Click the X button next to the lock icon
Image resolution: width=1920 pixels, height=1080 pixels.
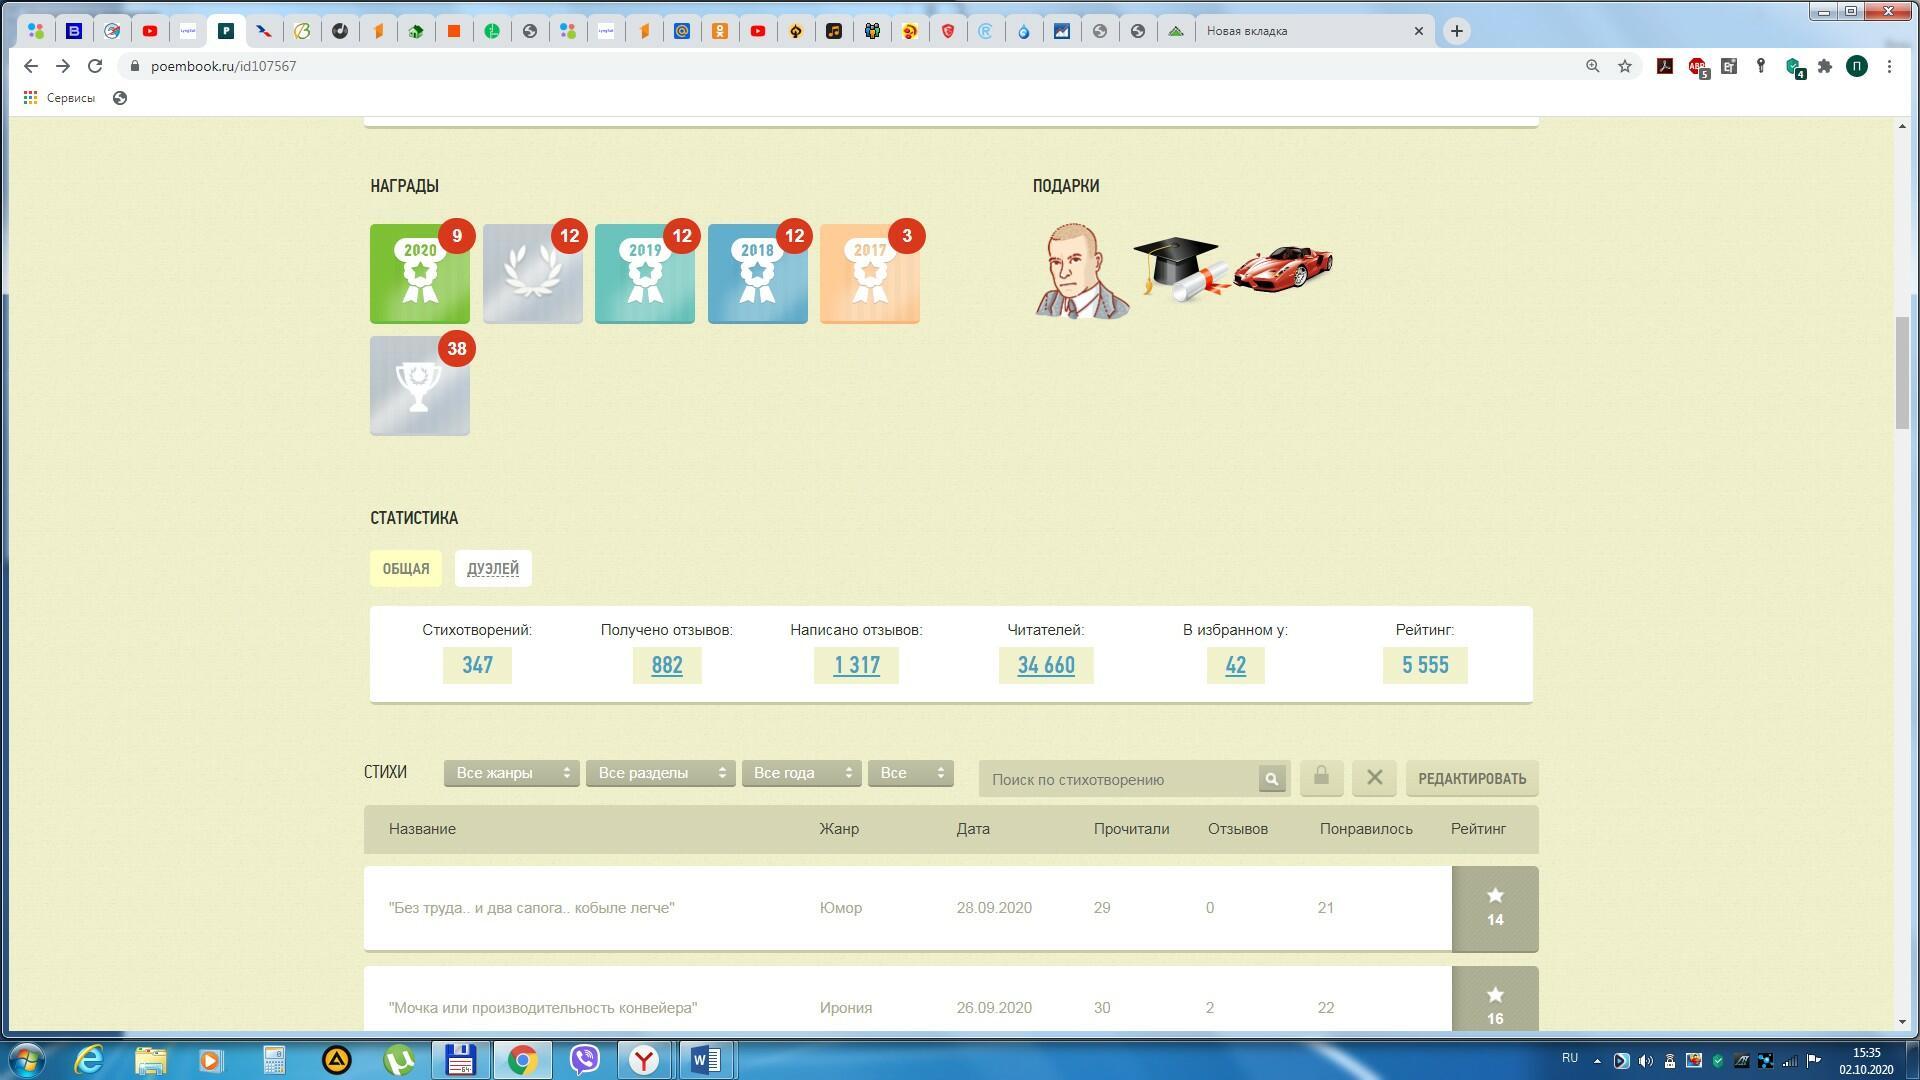(x=1374, y=777)
